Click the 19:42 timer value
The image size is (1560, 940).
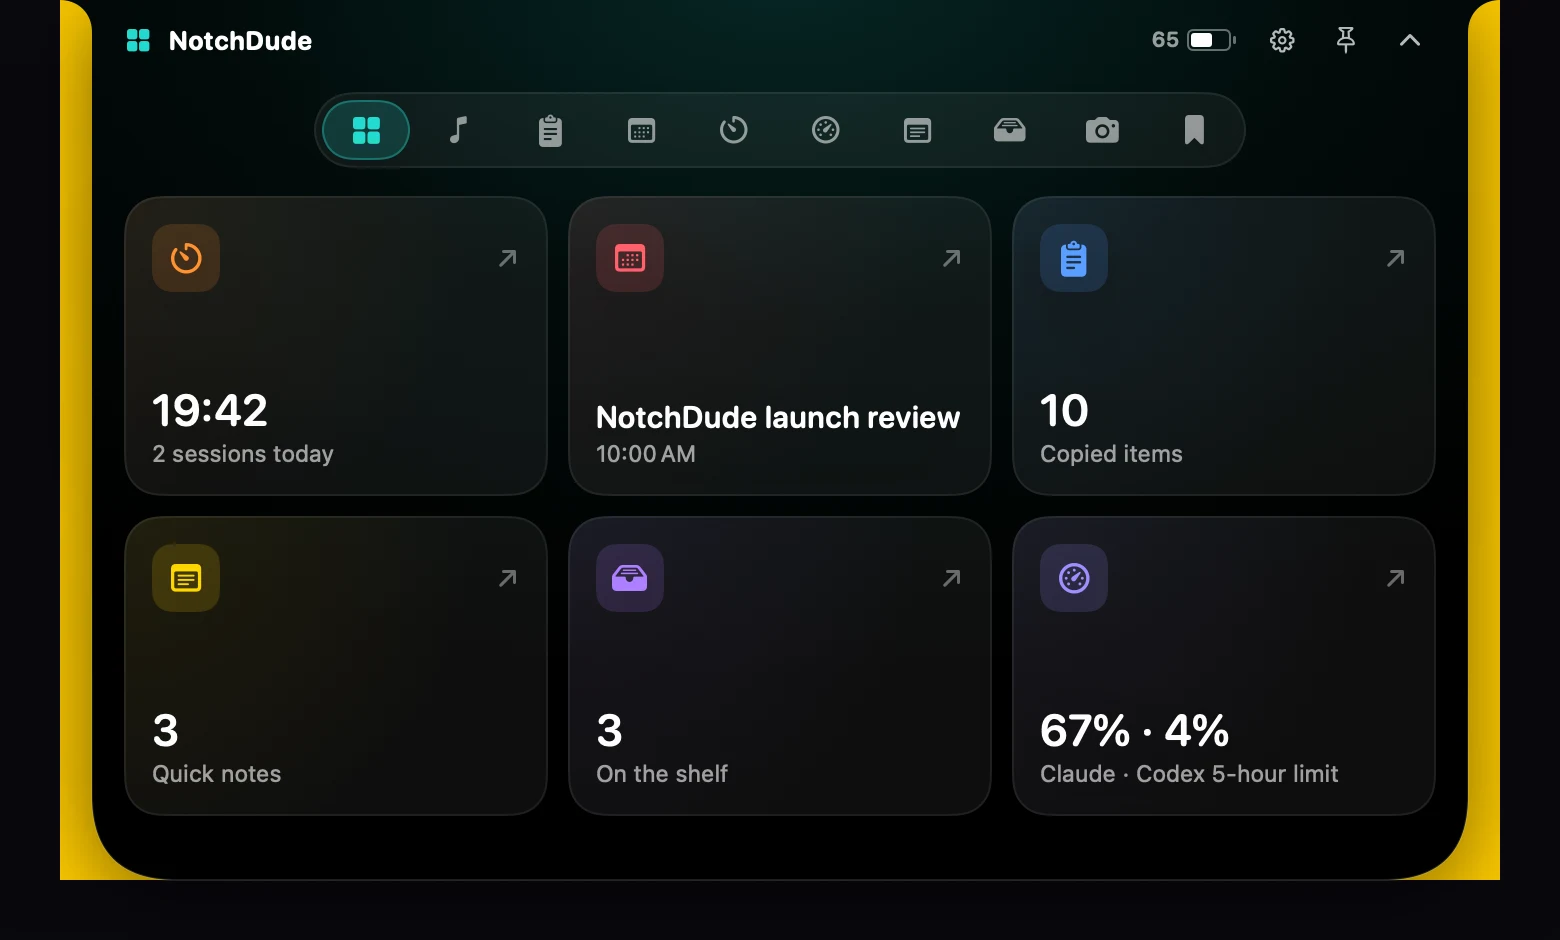click(210, 410)
